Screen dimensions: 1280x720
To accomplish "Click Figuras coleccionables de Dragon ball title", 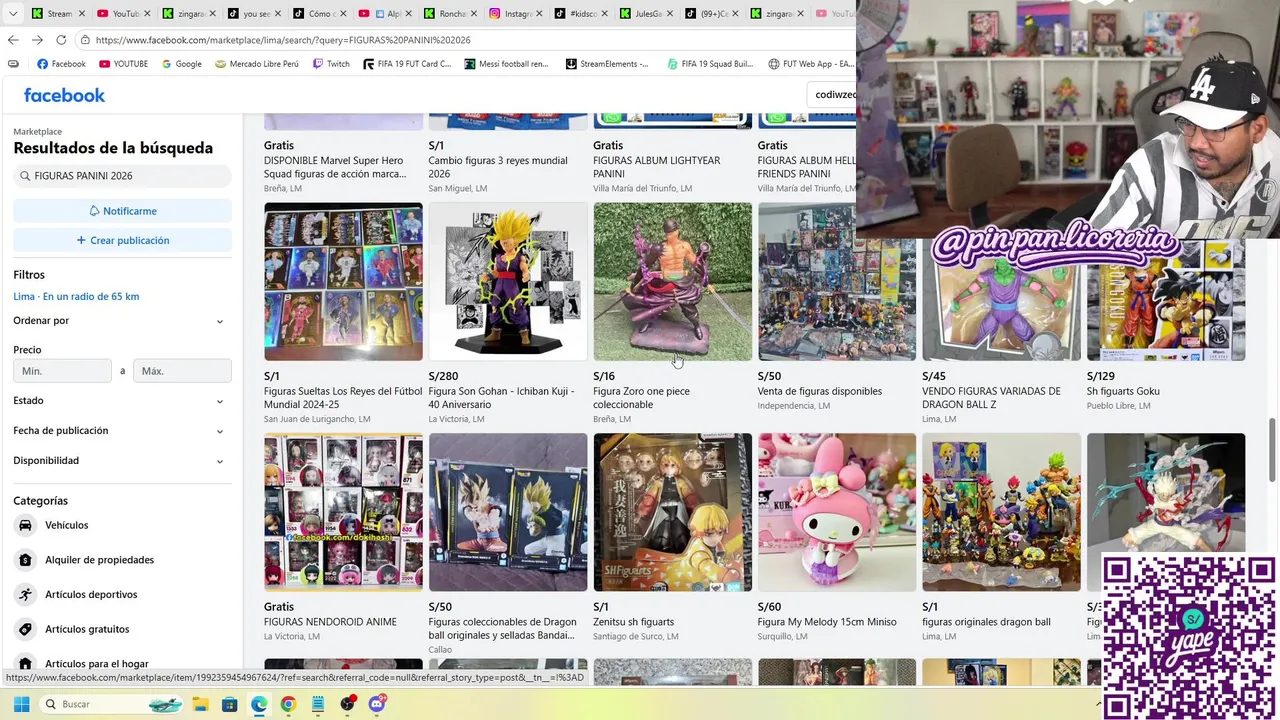I will point(502,628).
